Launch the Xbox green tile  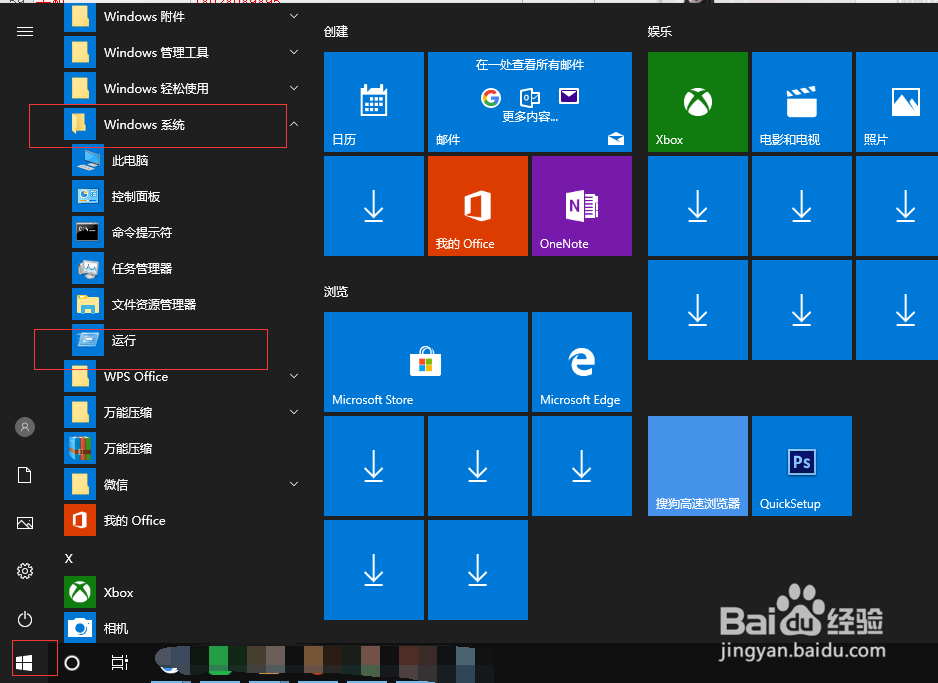[x=698, y=102]
